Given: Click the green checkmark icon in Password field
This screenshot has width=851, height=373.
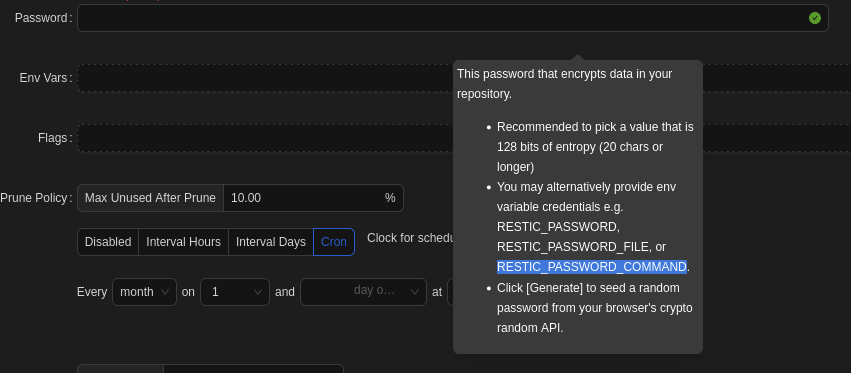Looking at the screenshot, I should (x=815, y=18).
